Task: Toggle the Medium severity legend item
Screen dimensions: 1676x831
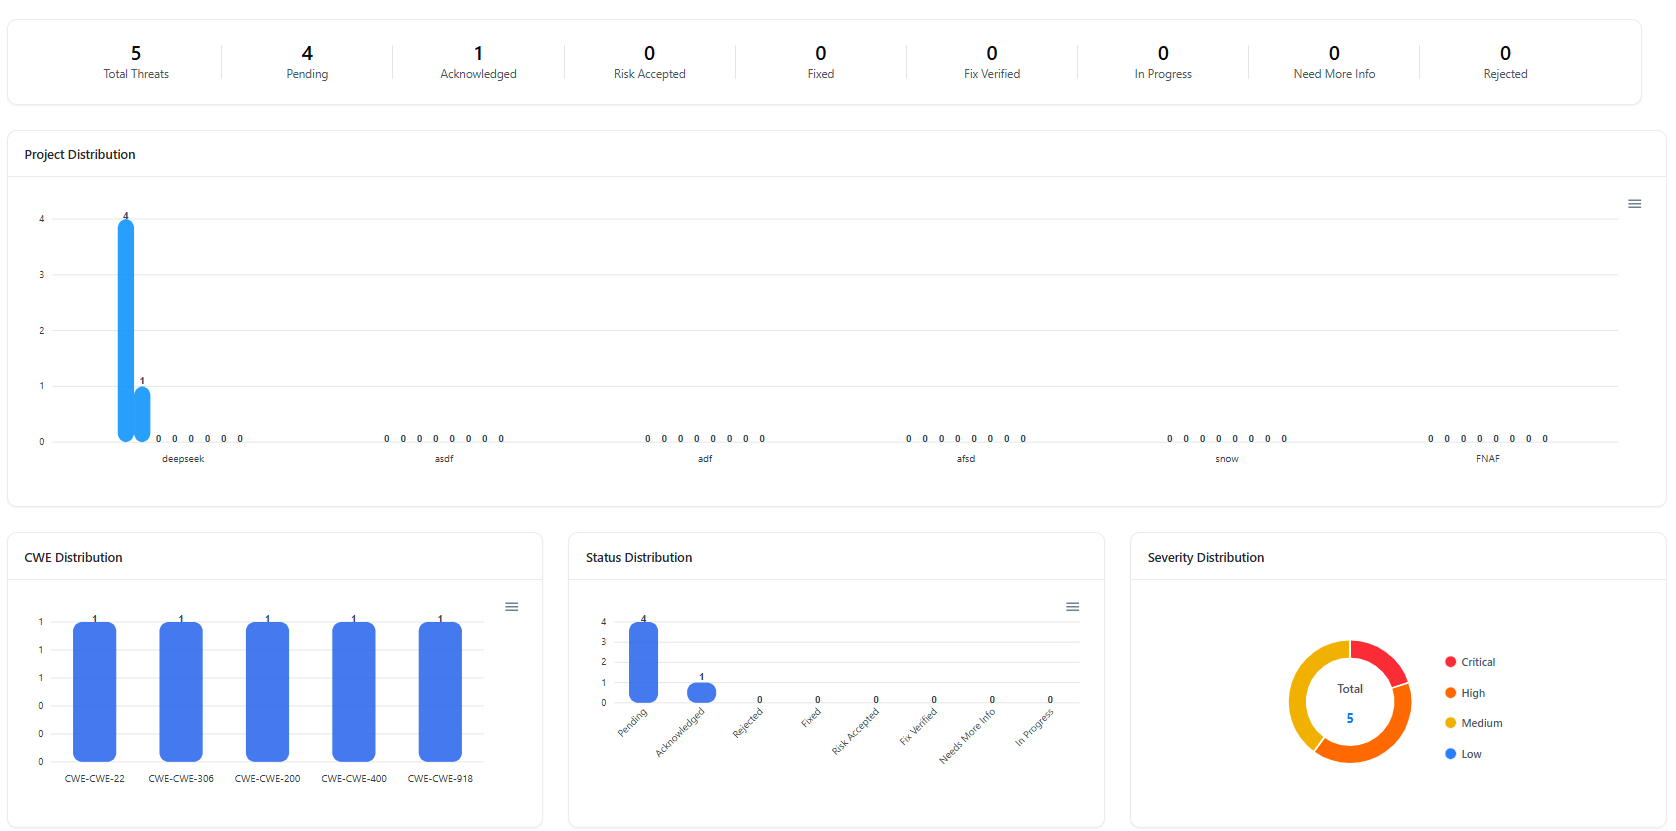Action: 1474,723
